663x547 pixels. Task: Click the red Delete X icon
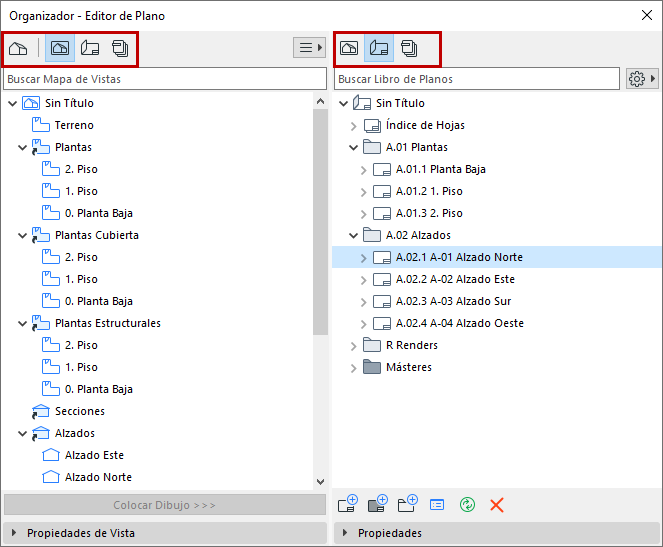(497, 505)
